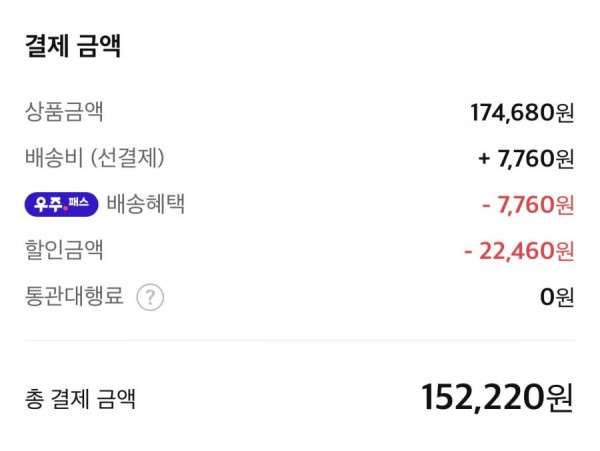Click the red - 7,760원 shipping benefit
600x451 pixels.
click(528, 205)
